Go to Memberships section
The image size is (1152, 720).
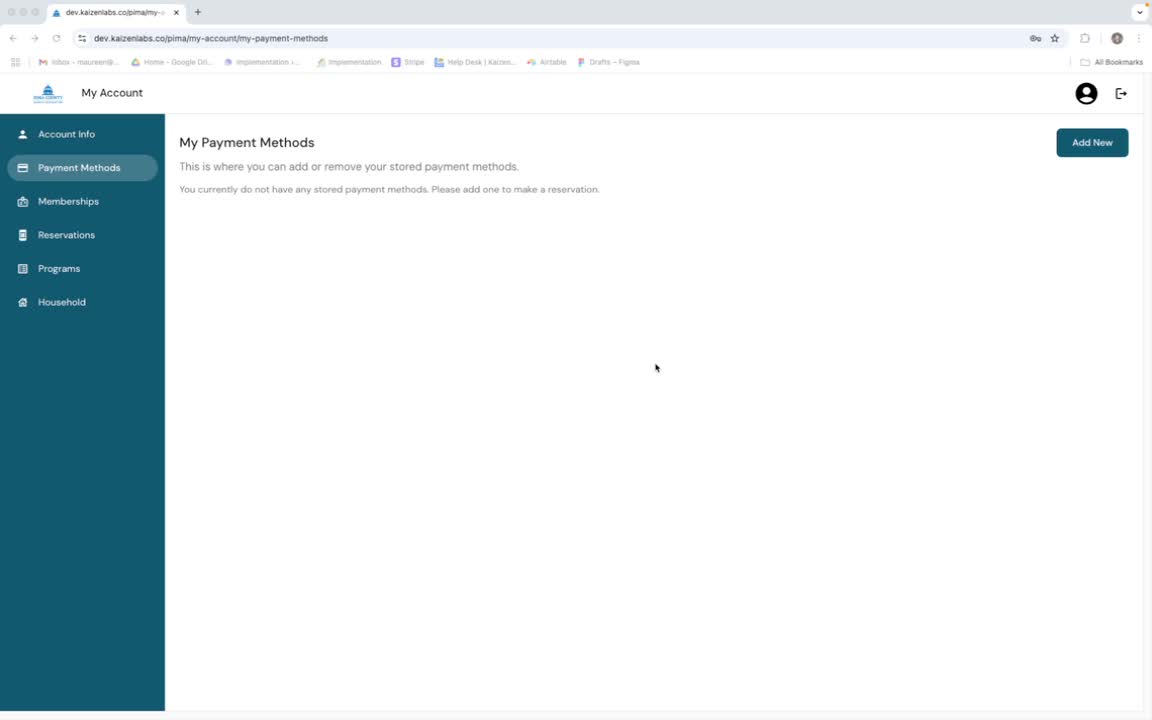82,201
